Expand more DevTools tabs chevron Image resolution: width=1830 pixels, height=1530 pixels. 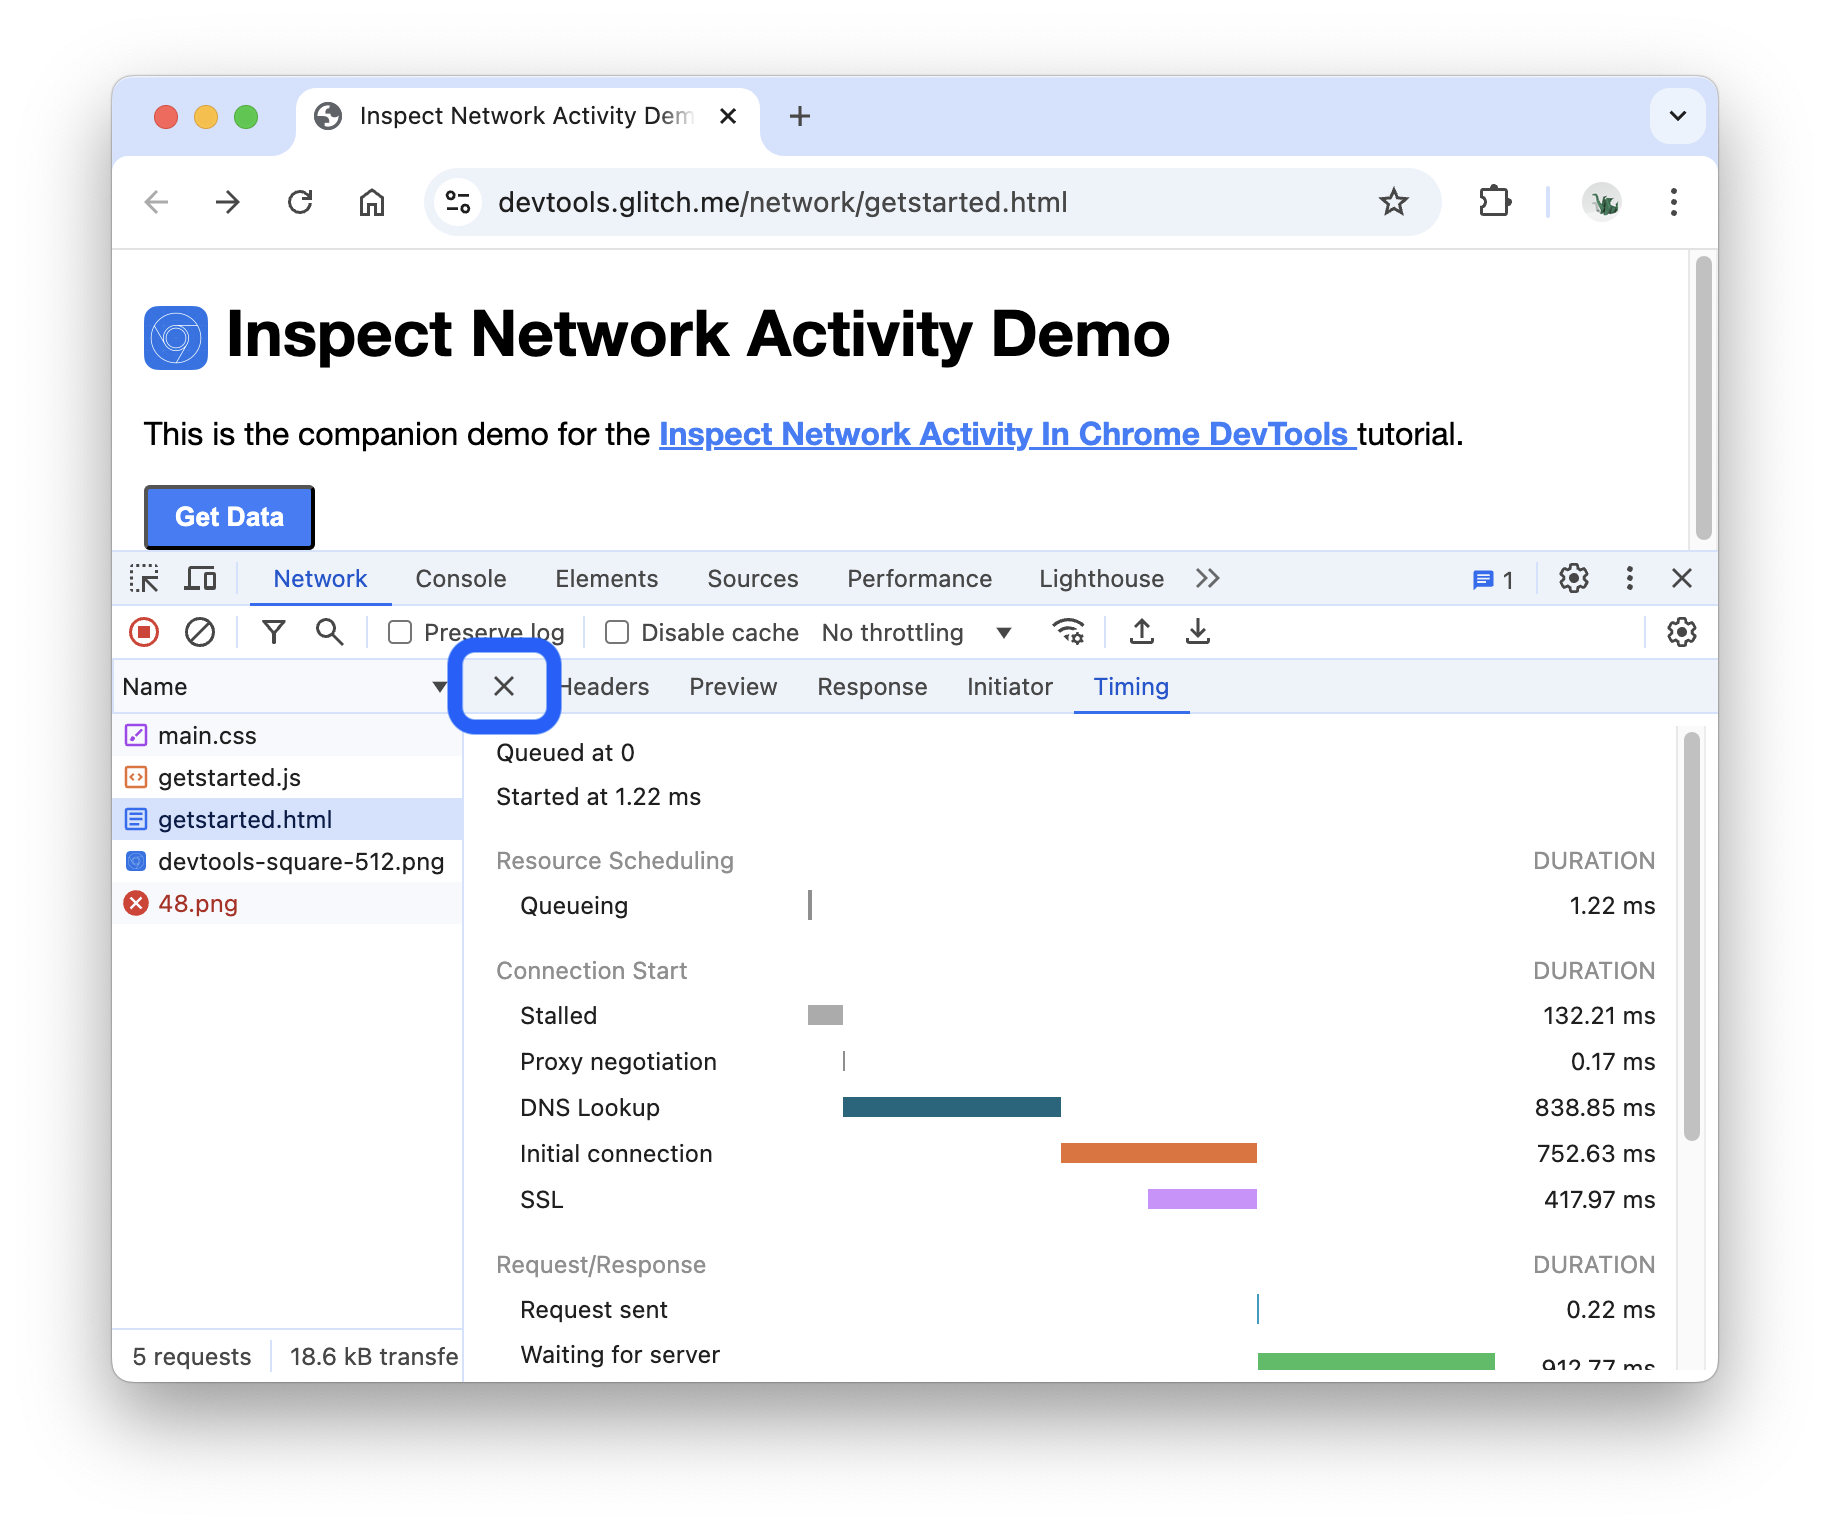[x=1207, y=579]
